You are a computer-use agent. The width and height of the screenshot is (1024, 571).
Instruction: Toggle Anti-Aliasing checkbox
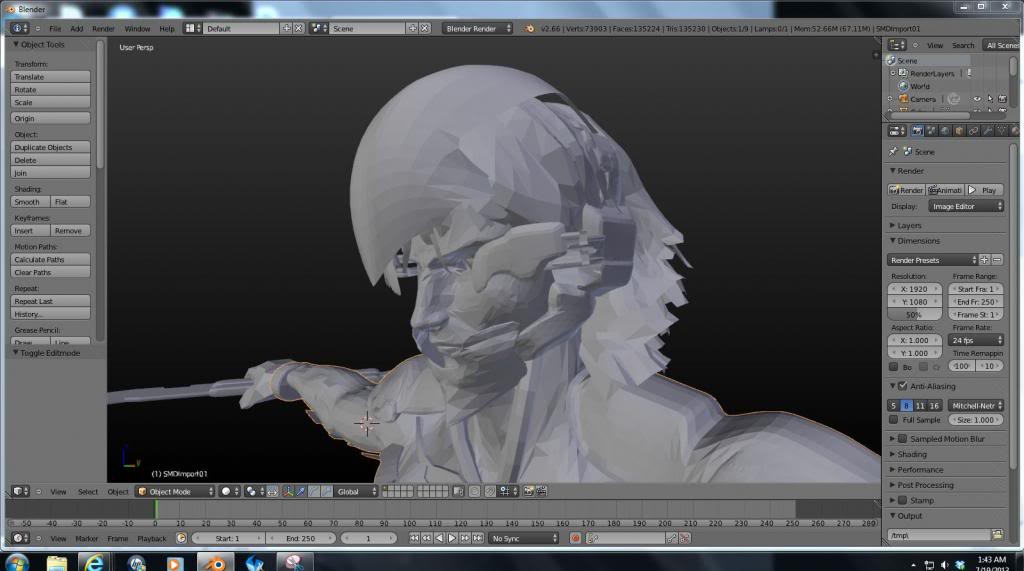click(x=903, y=386)
